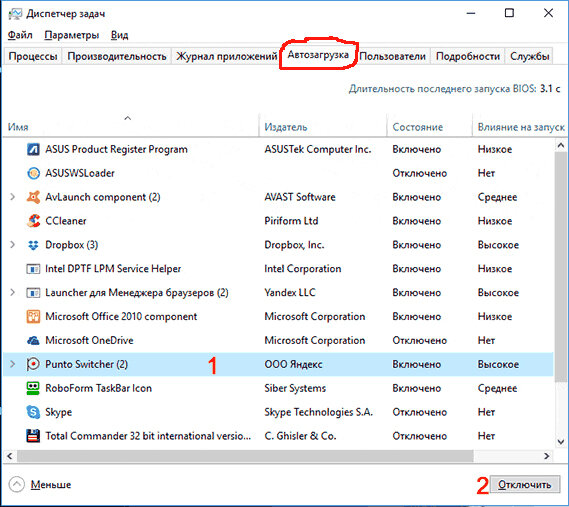
Task: Select the Skype row name
Action: (58, 412)
